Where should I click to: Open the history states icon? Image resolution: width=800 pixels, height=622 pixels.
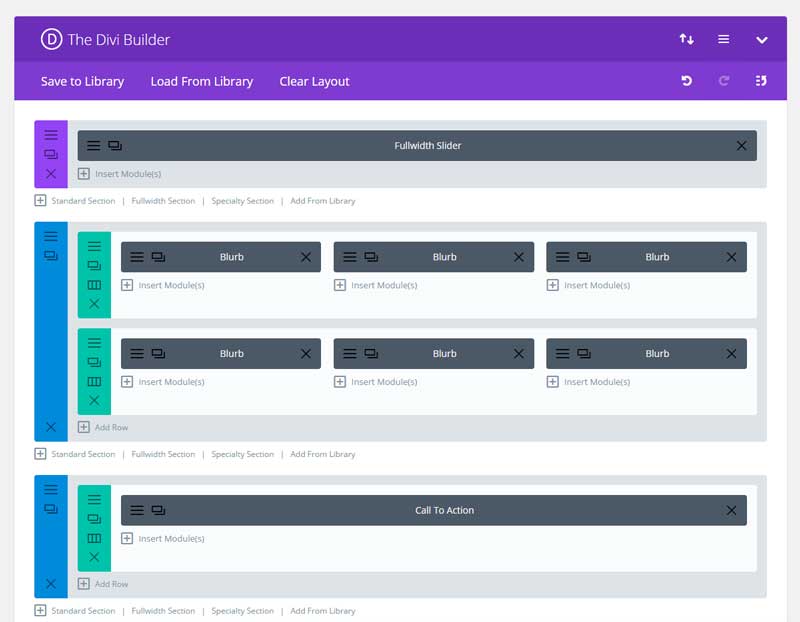pyautogui.click(x=761, y=81)
